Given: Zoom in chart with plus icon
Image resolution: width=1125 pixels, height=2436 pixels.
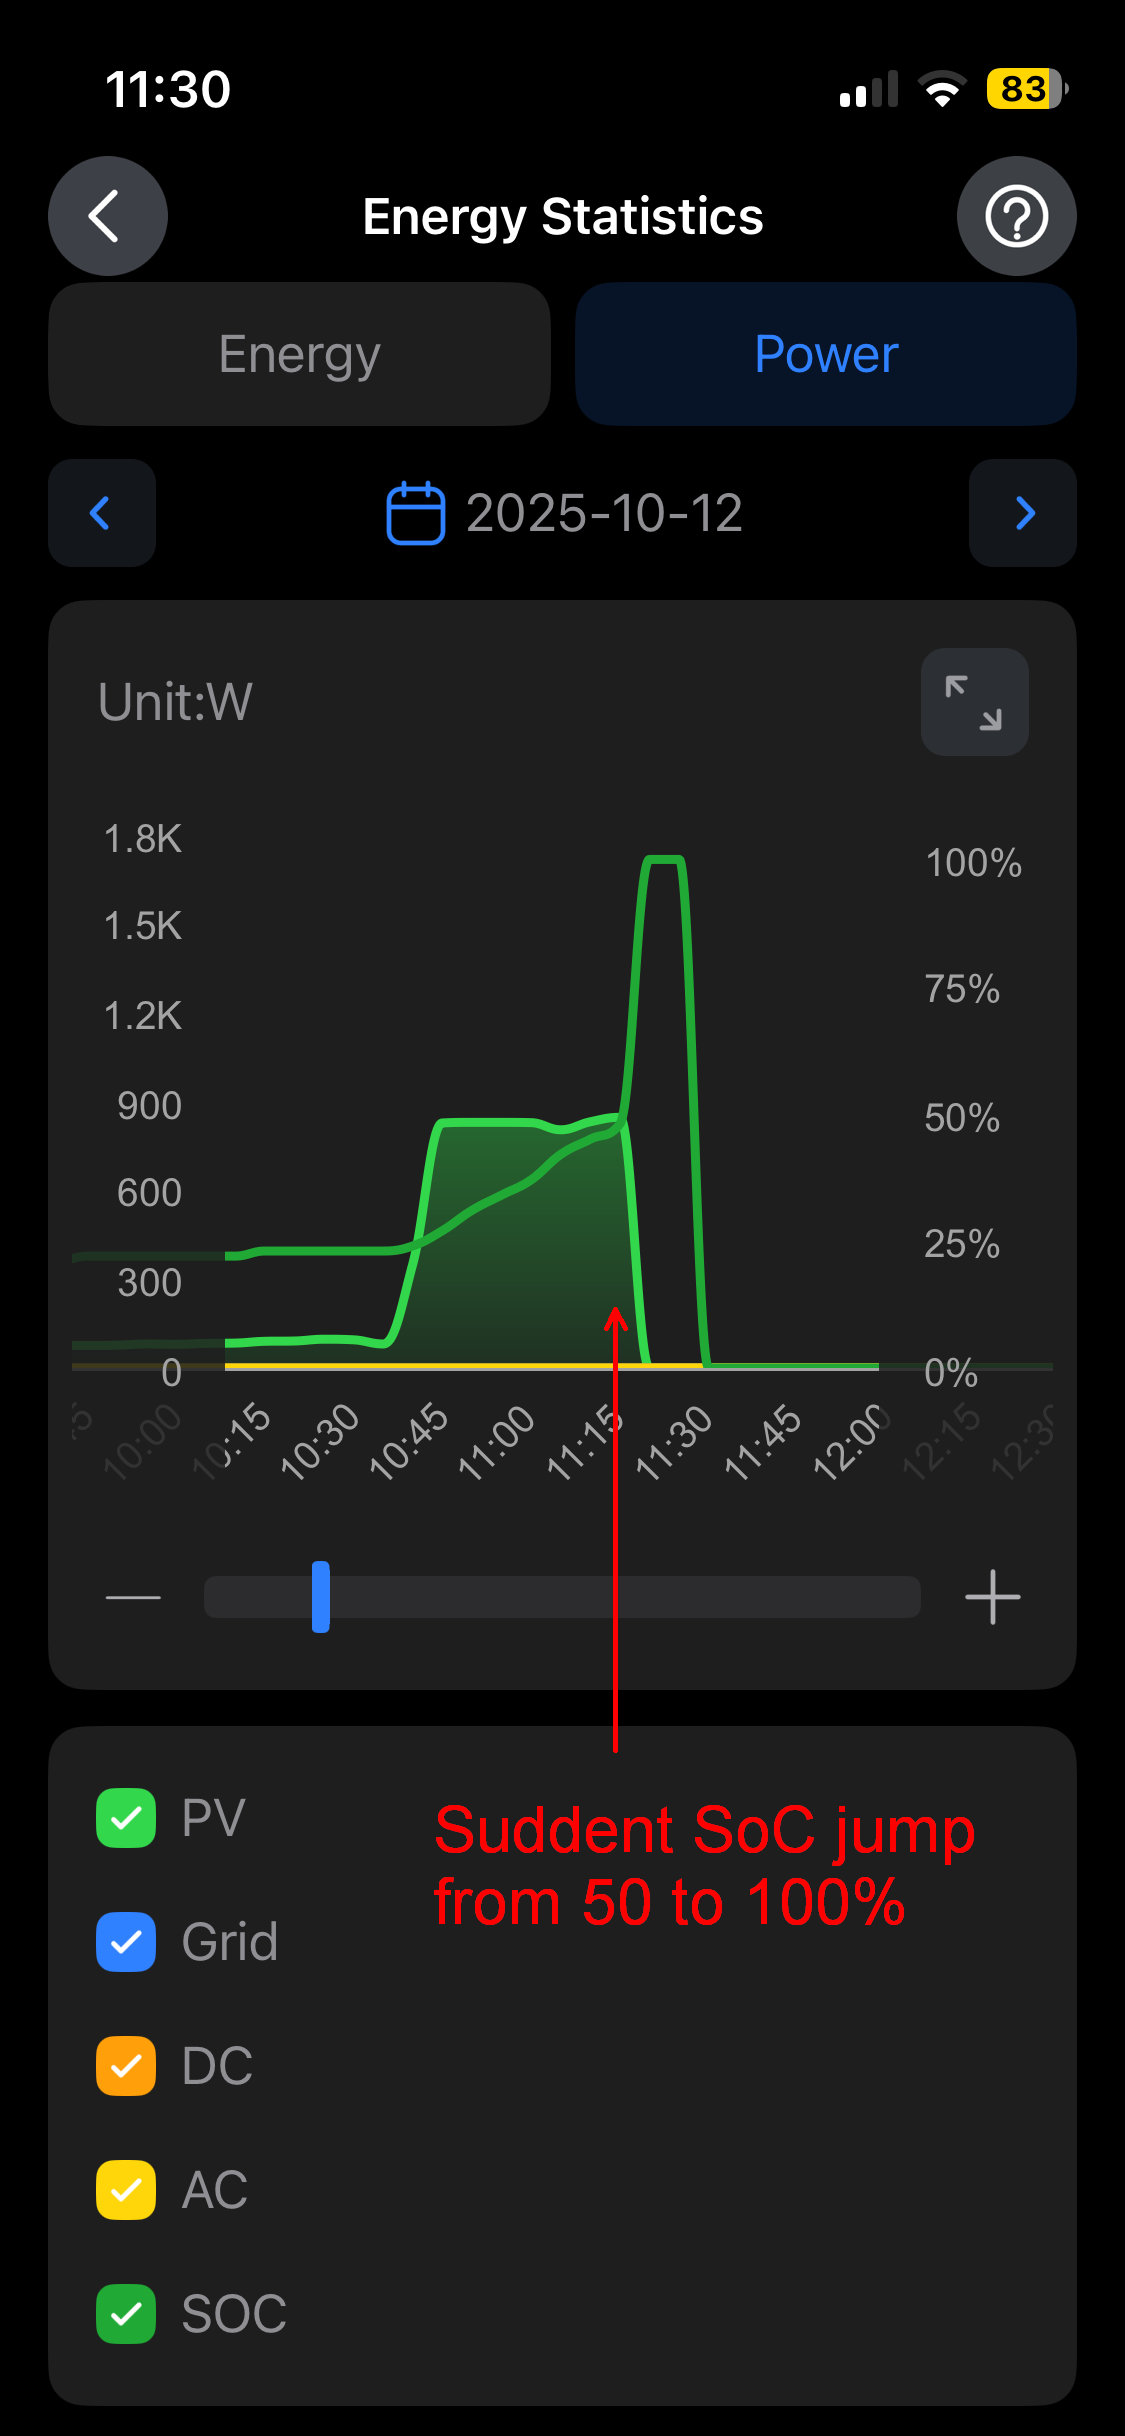Looking at the screenshot, I should click(992, 1597).
